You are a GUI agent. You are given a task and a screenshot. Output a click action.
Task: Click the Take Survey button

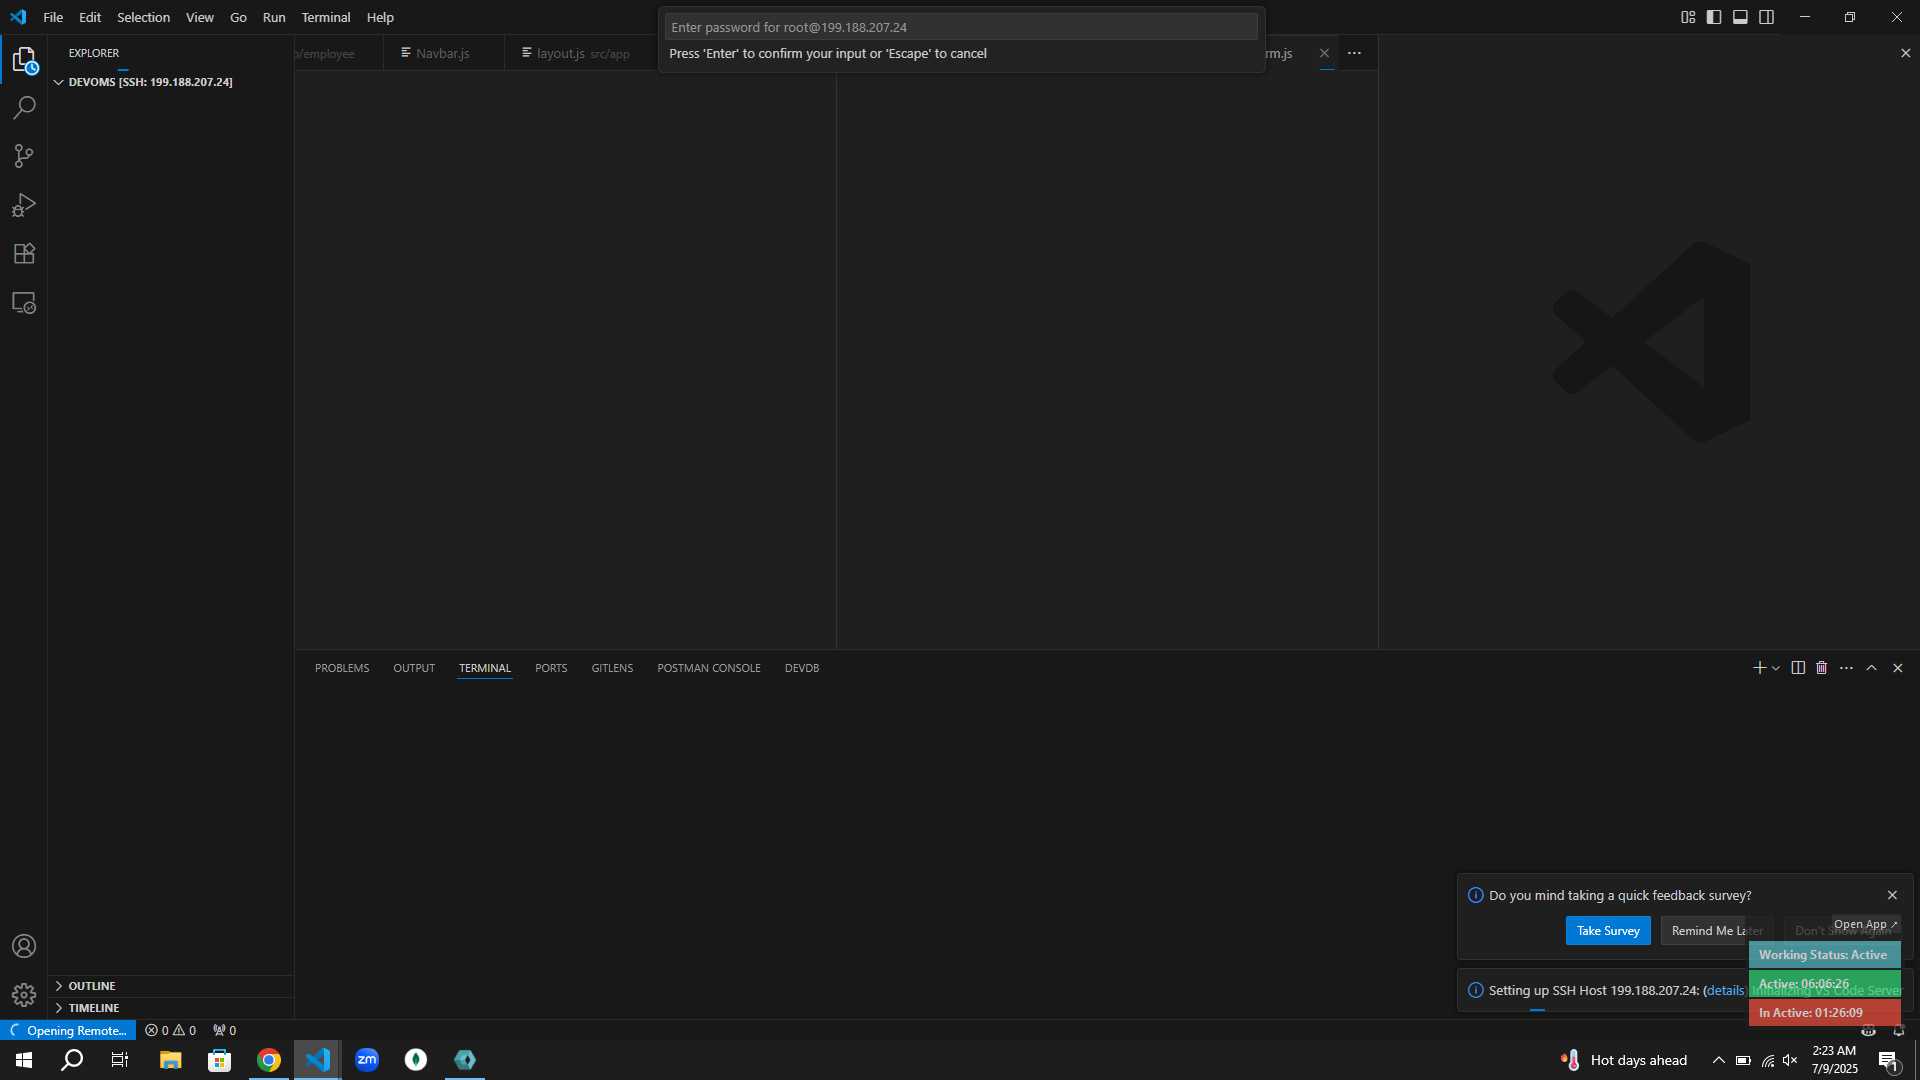click(x=1608, y=931)
